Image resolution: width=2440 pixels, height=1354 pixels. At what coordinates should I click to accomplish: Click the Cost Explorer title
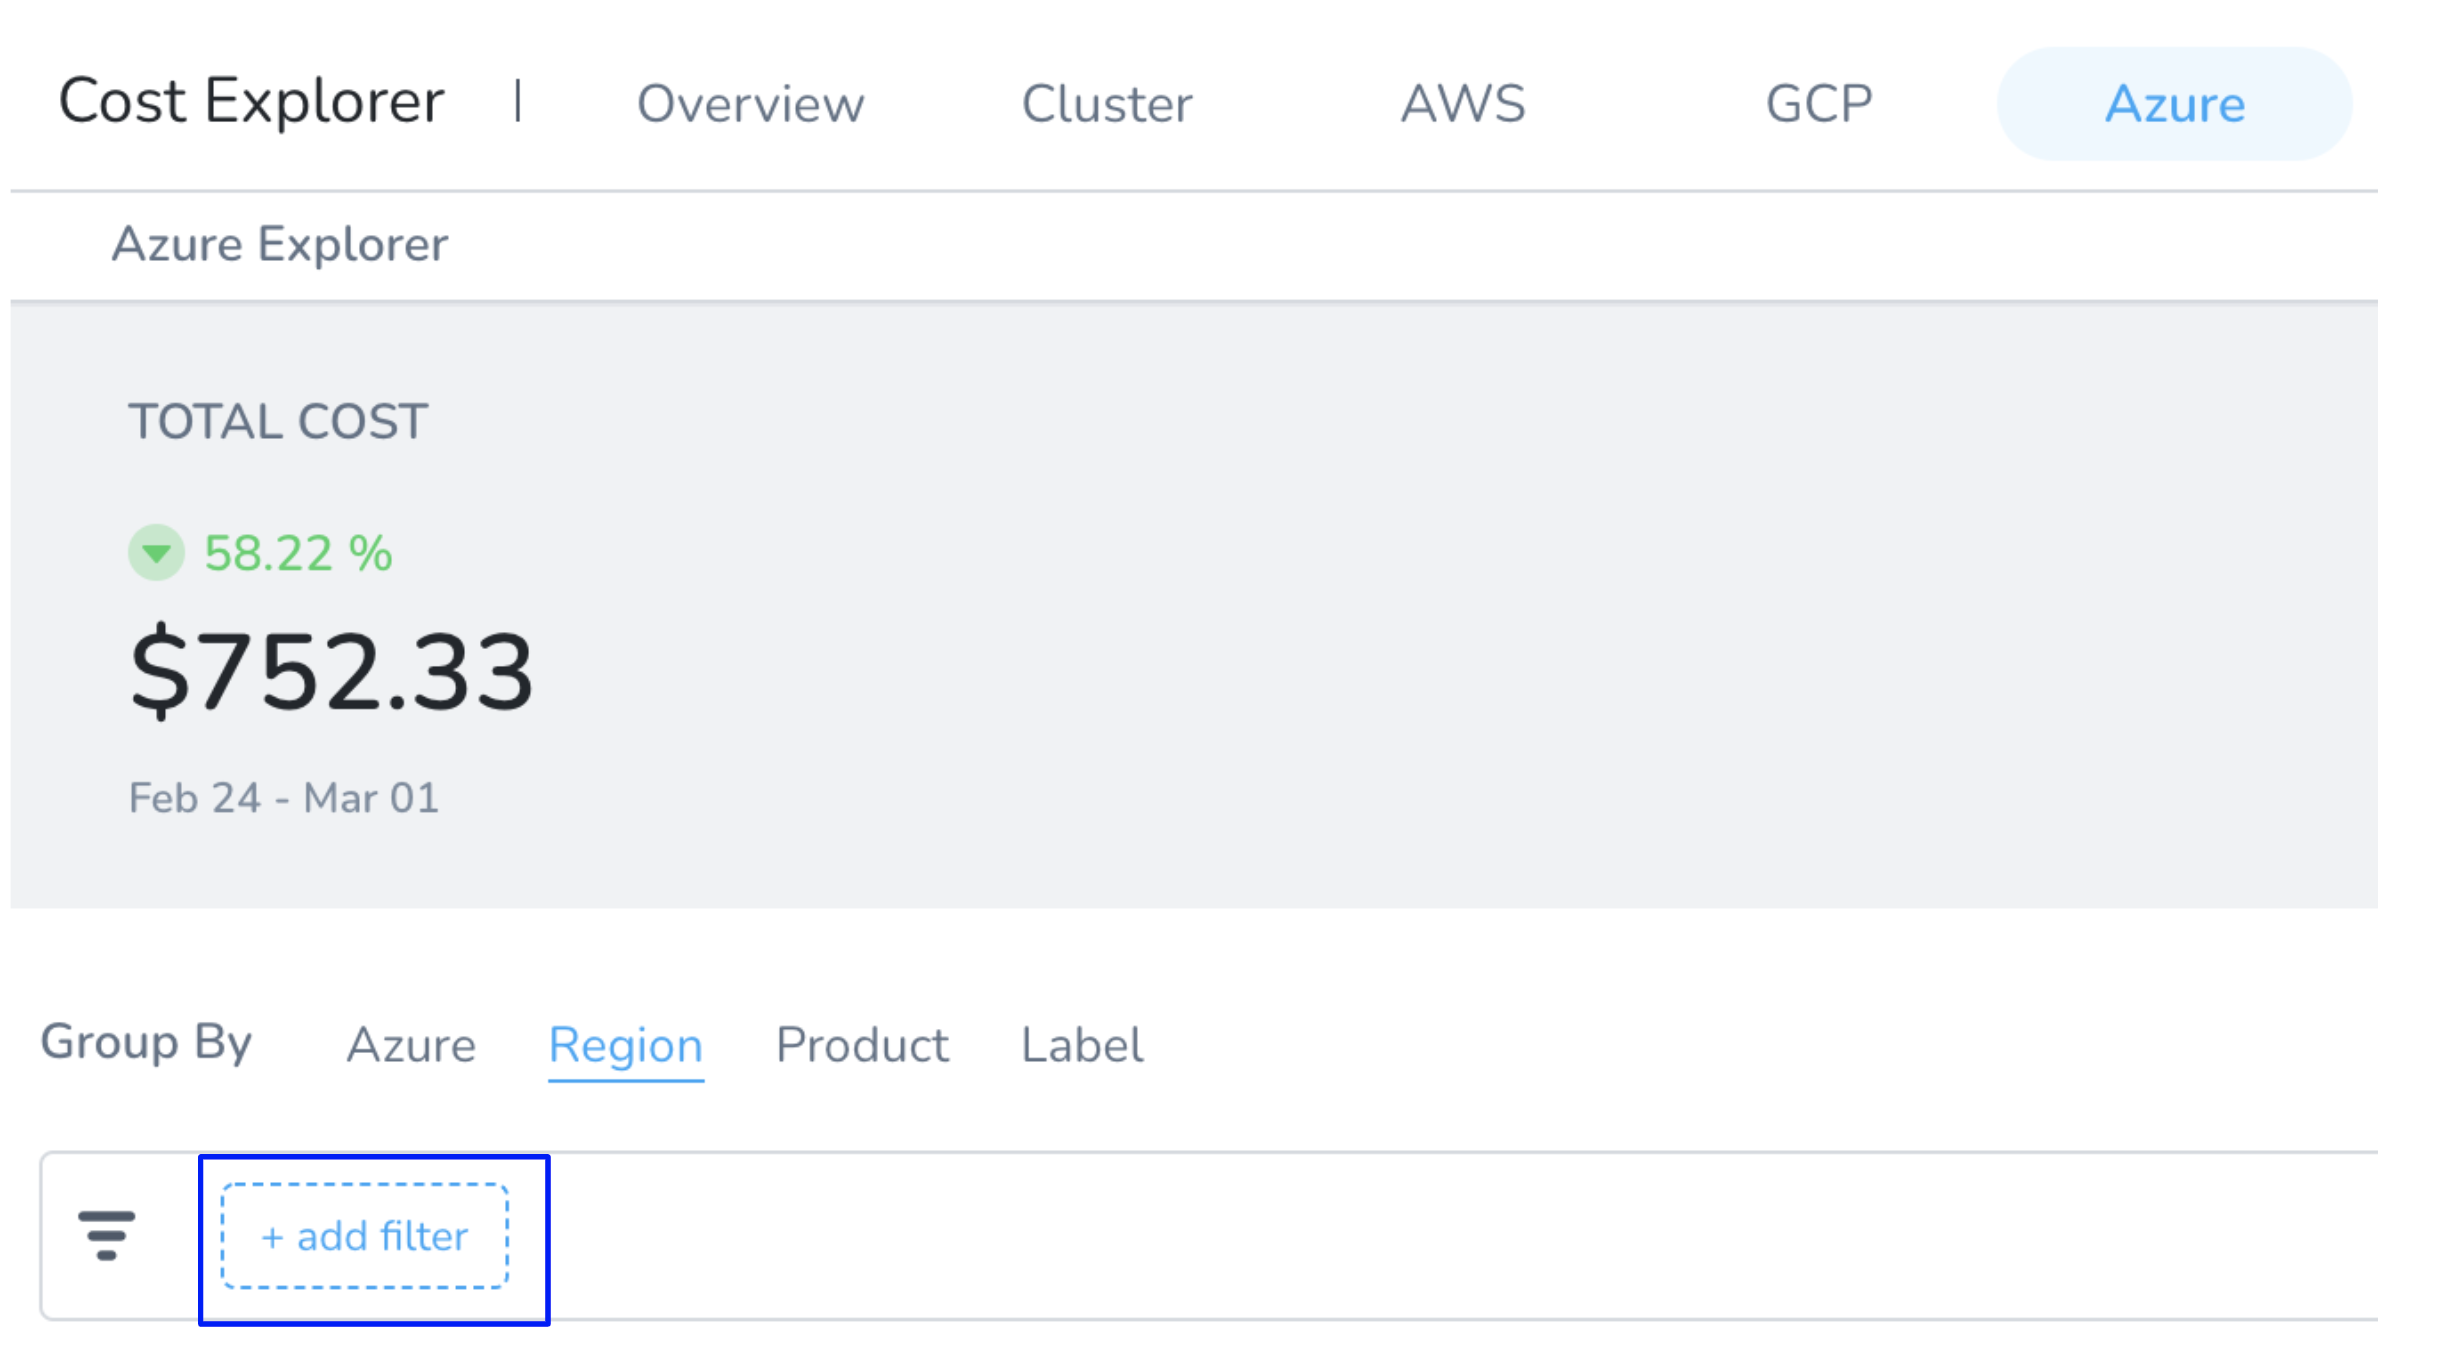point(251,101)
